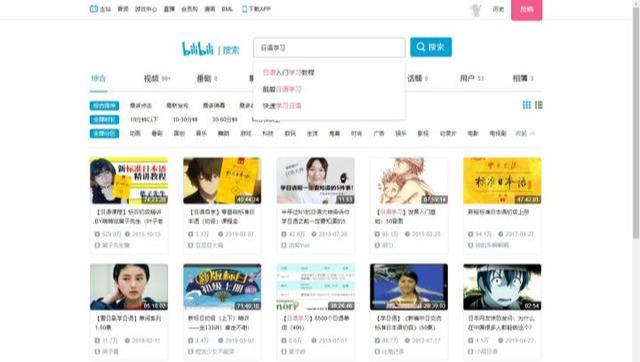
Task: Open the 用户 results tab
Action: pyautogui.click(x=471, y=78)
